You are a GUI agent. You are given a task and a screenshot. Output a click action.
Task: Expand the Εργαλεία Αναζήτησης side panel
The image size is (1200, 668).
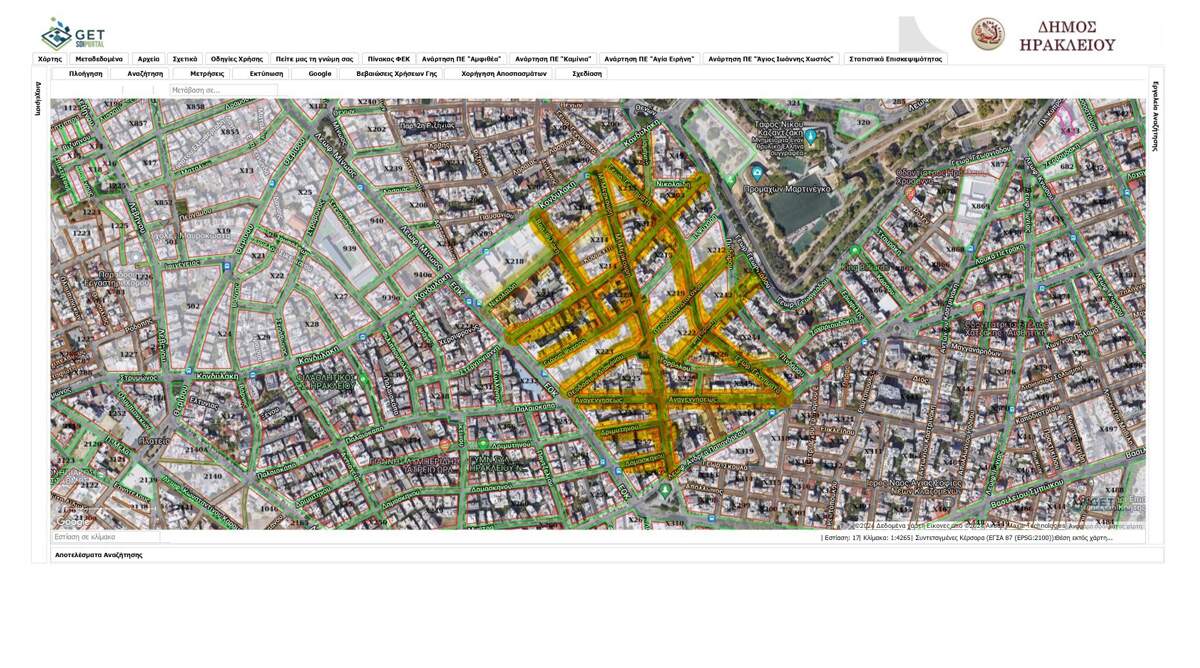tap(1155, 115)
